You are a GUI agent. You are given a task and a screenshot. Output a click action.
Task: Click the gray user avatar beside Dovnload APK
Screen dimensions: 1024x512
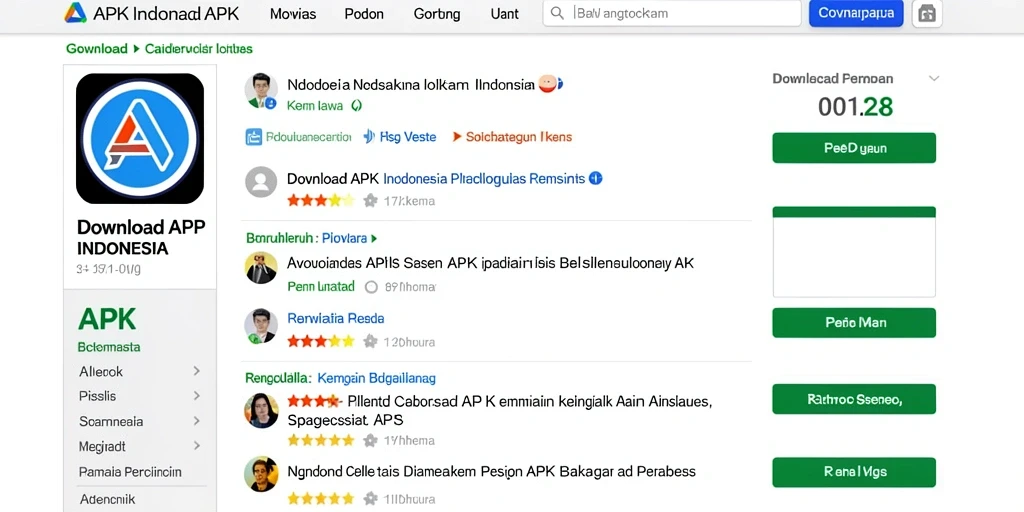tap(261, 182)
